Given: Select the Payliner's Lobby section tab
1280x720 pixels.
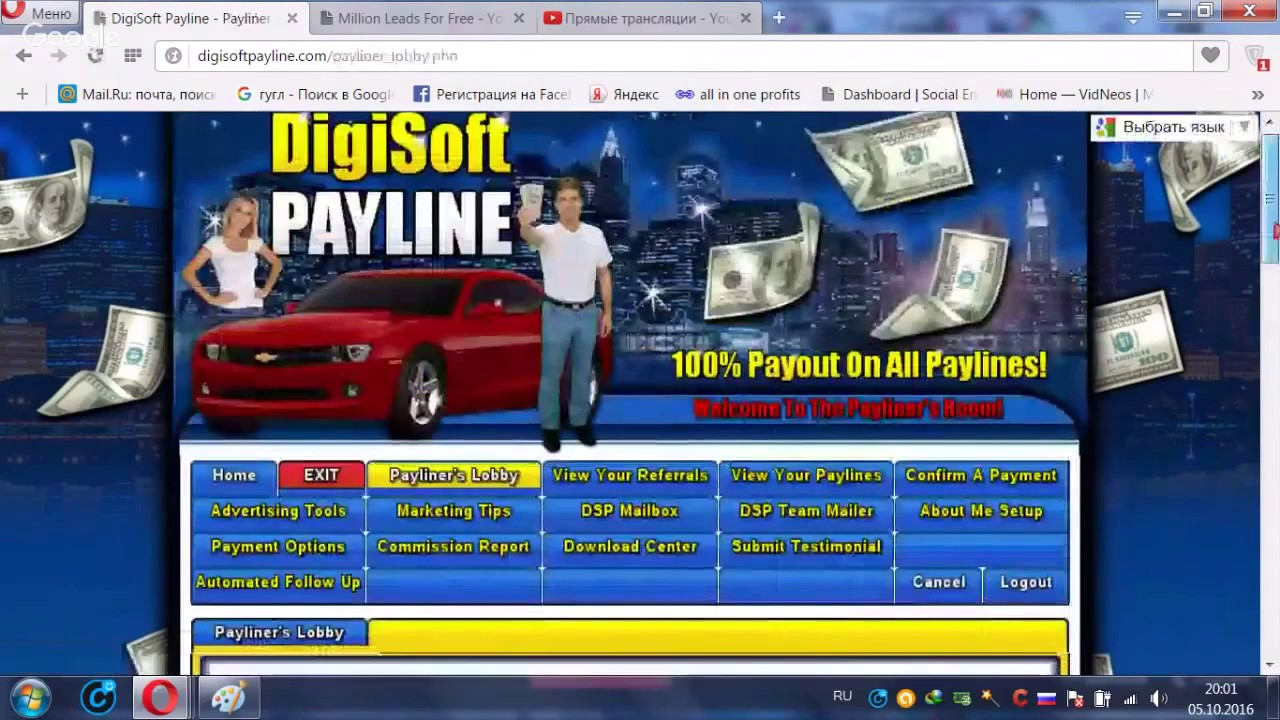Looking at the screenshot, I should point(279,632).
